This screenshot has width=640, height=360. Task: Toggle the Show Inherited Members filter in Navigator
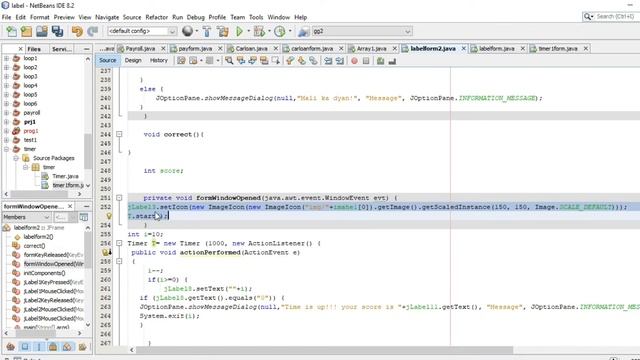(x=11, y=347)
